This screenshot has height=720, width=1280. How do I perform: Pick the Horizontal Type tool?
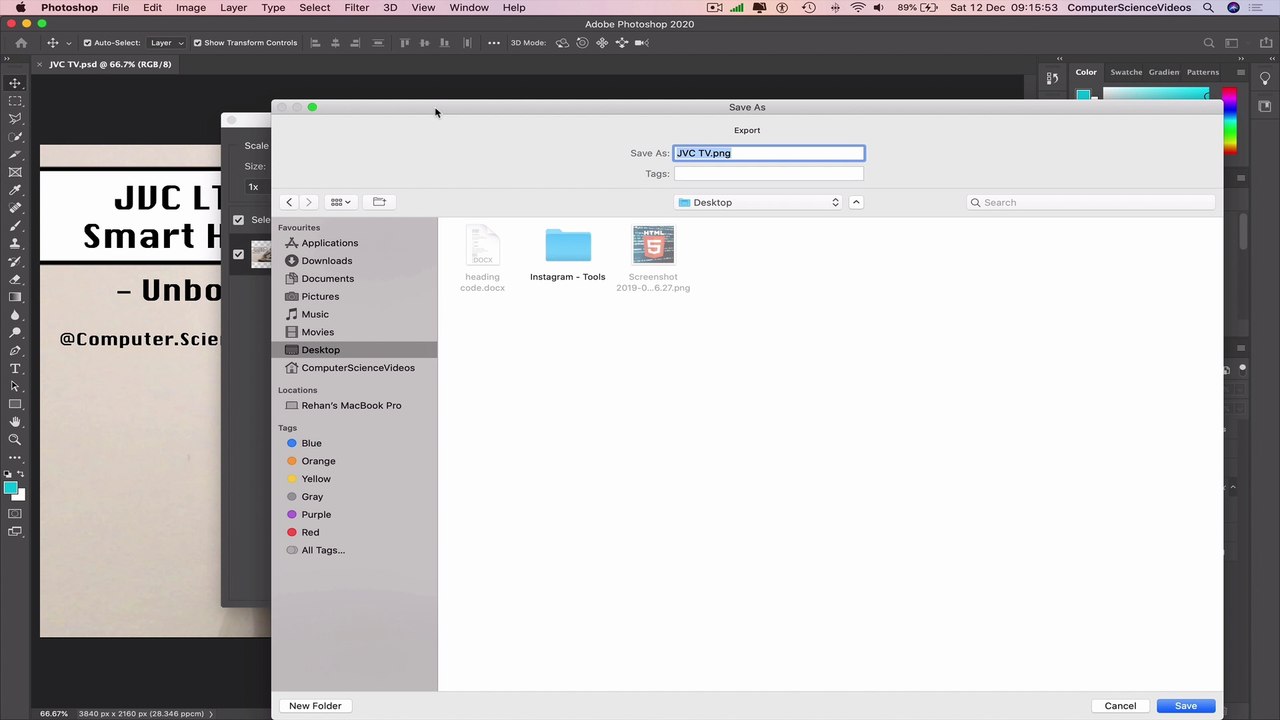[x=15, y=369]
